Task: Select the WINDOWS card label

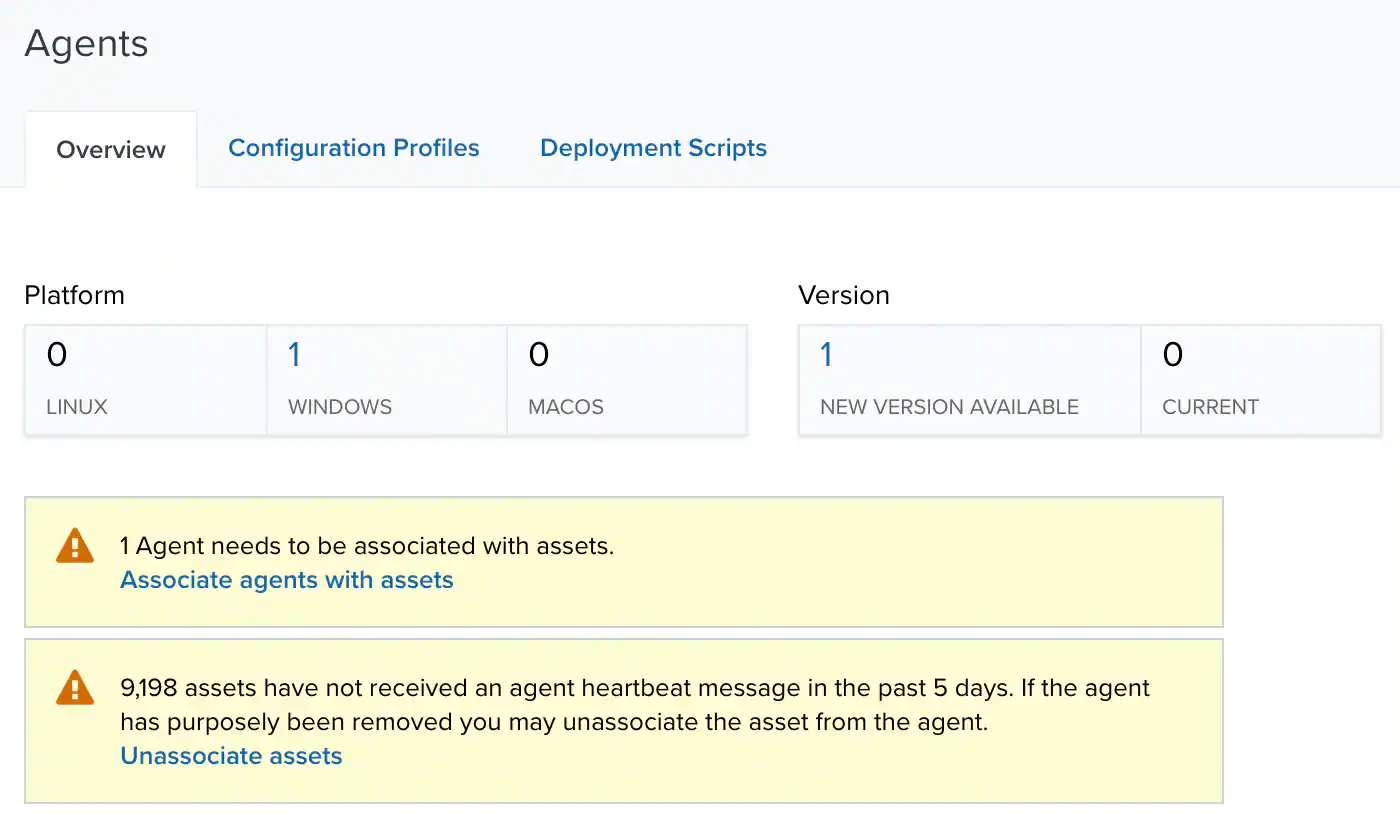Action: (x=340, y=407)
